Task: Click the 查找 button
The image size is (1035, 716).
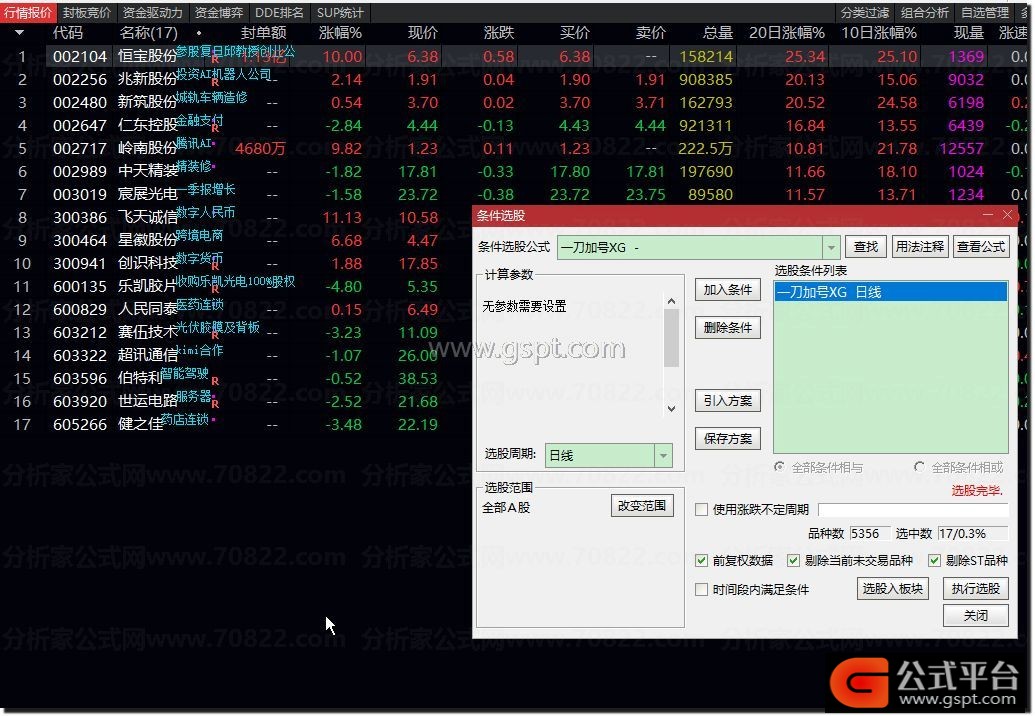Action: coord(865,247)
